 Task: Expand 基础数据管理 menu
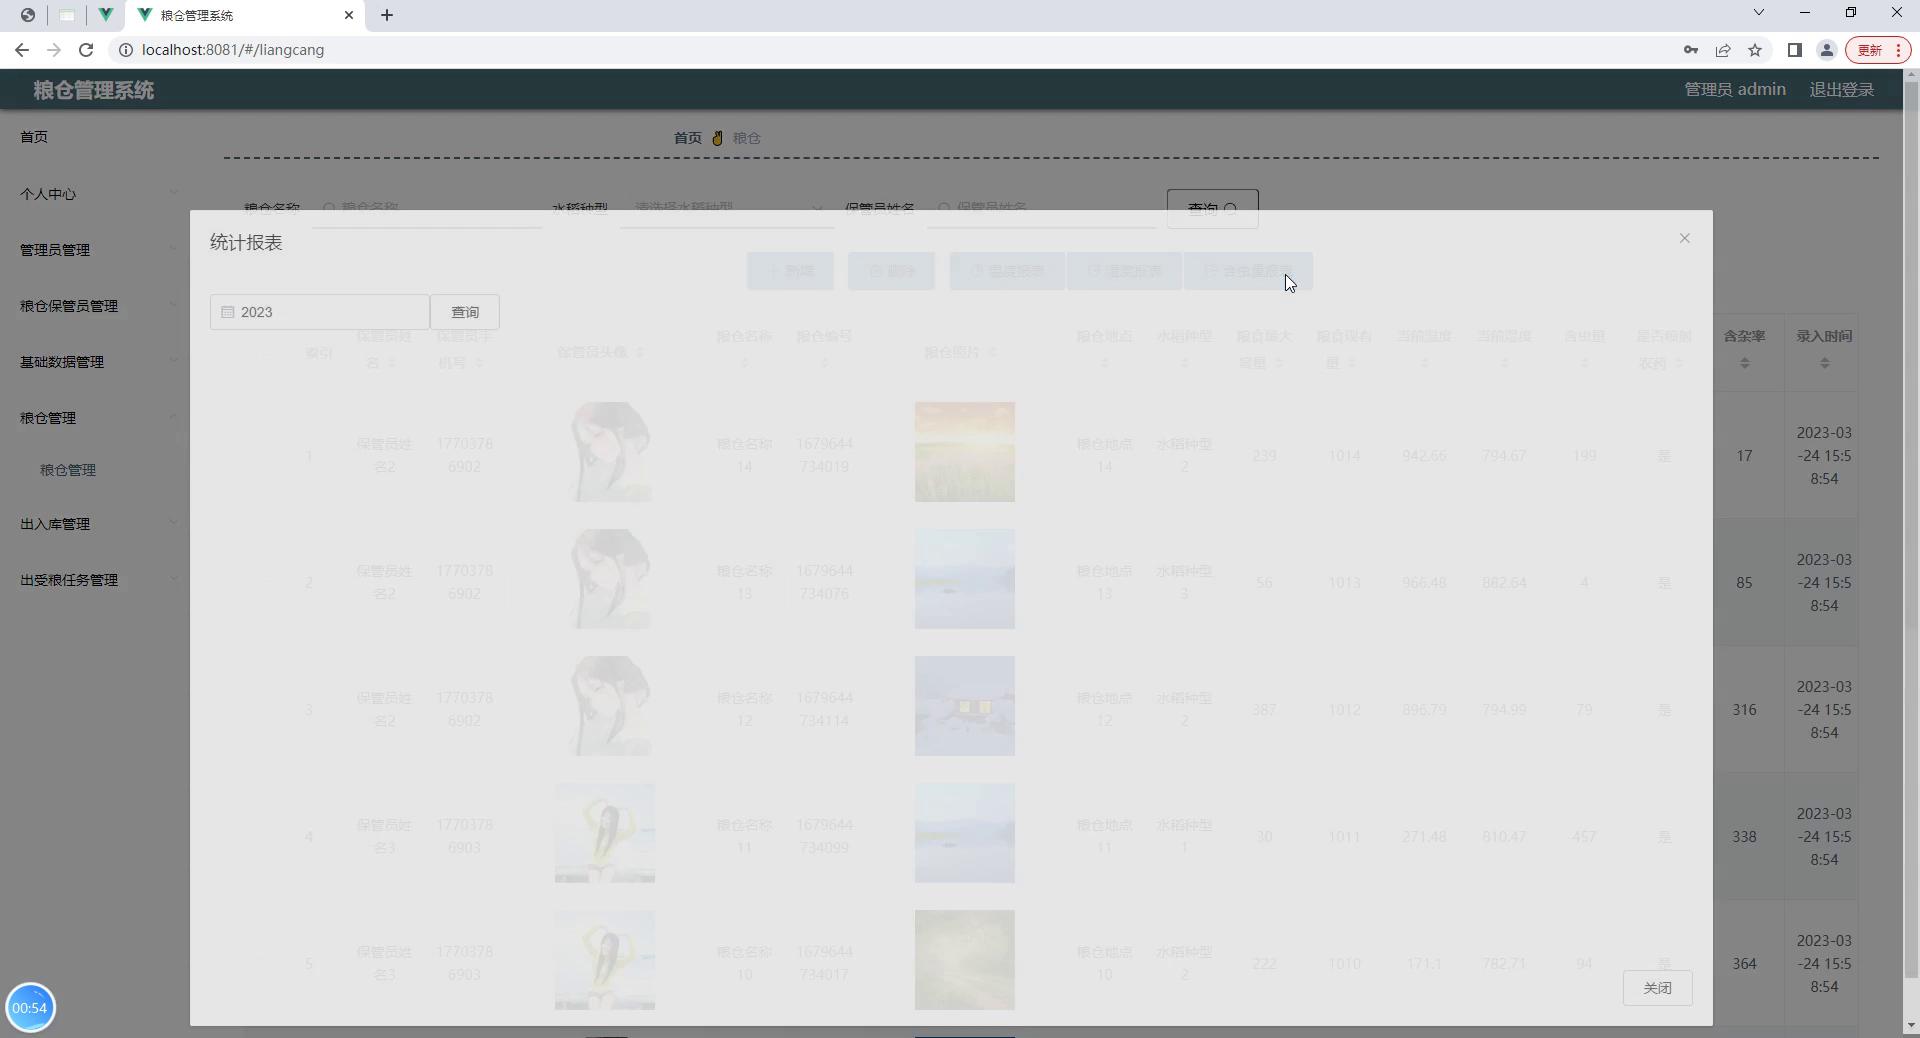tap(97, 362)
